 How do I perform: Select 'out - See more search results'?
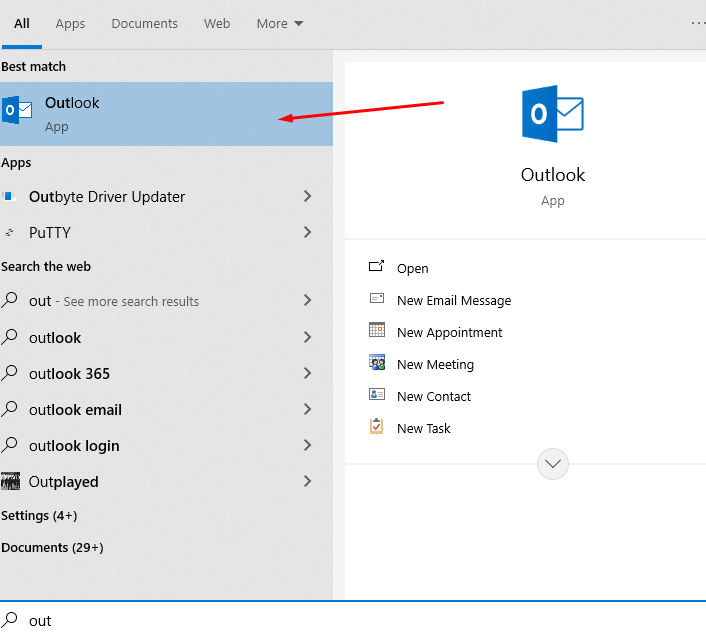click(166, 300)
